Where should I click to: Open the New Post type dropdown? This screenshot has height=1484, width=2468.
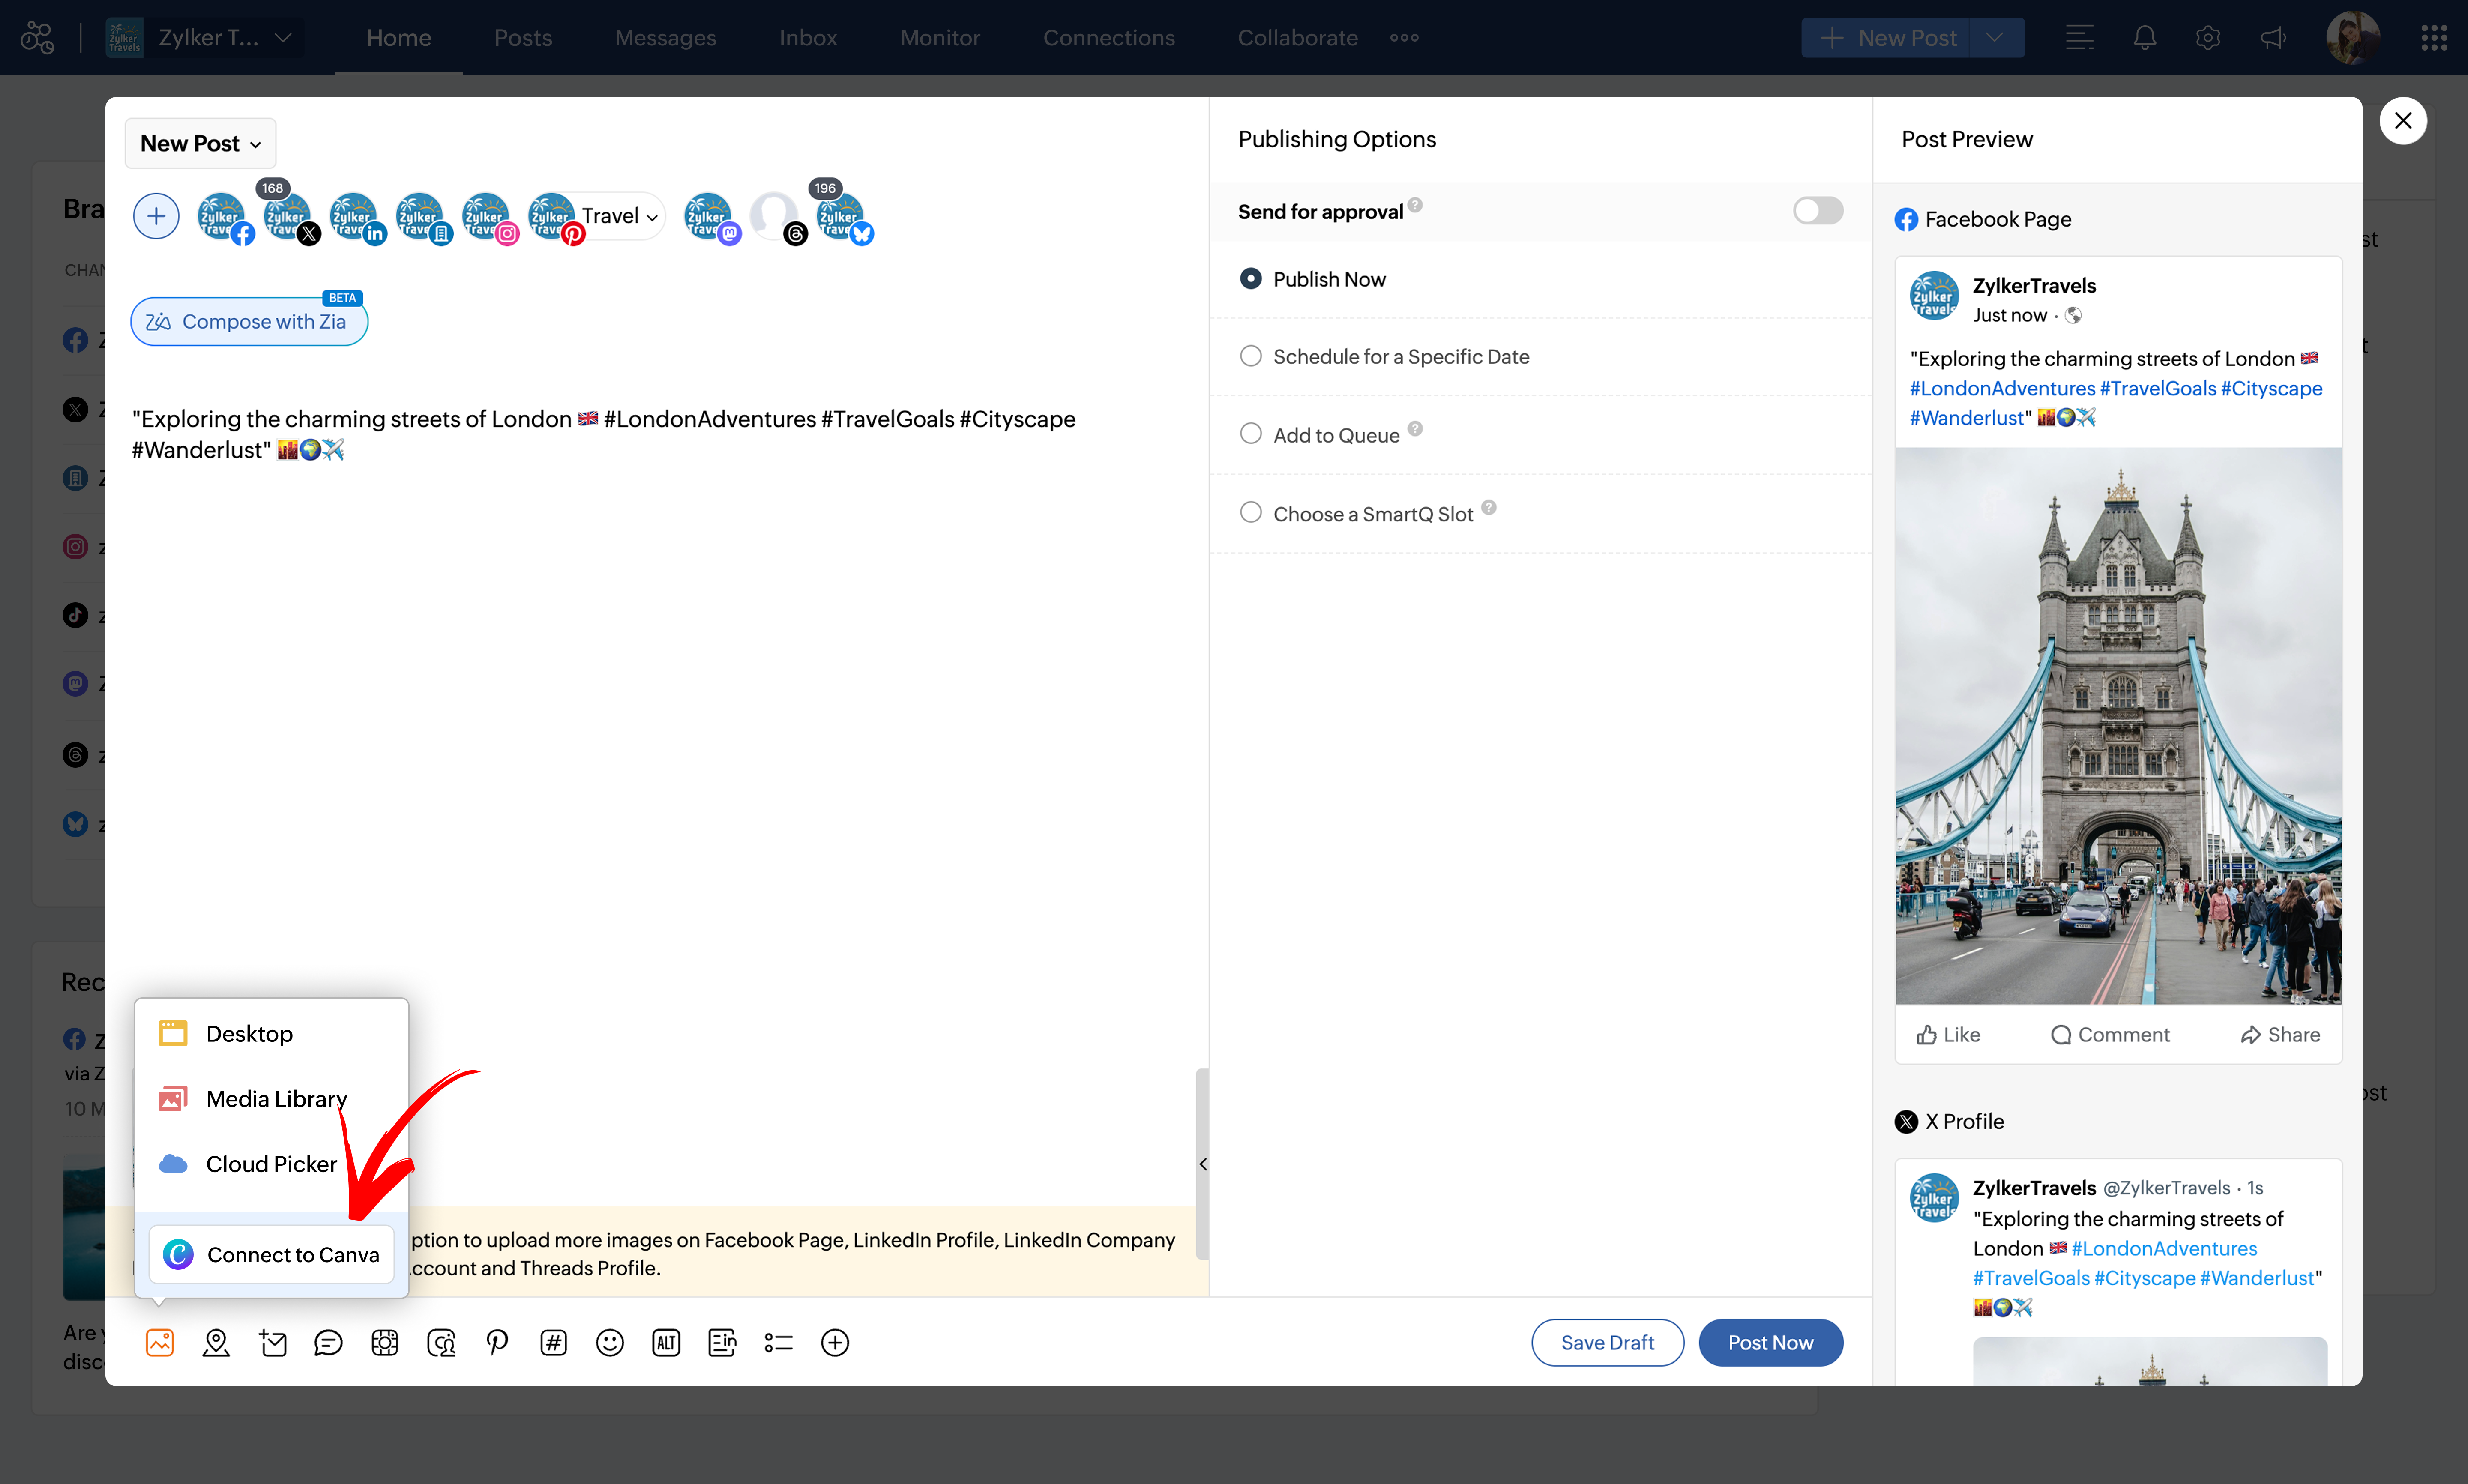tap(200, 143)
